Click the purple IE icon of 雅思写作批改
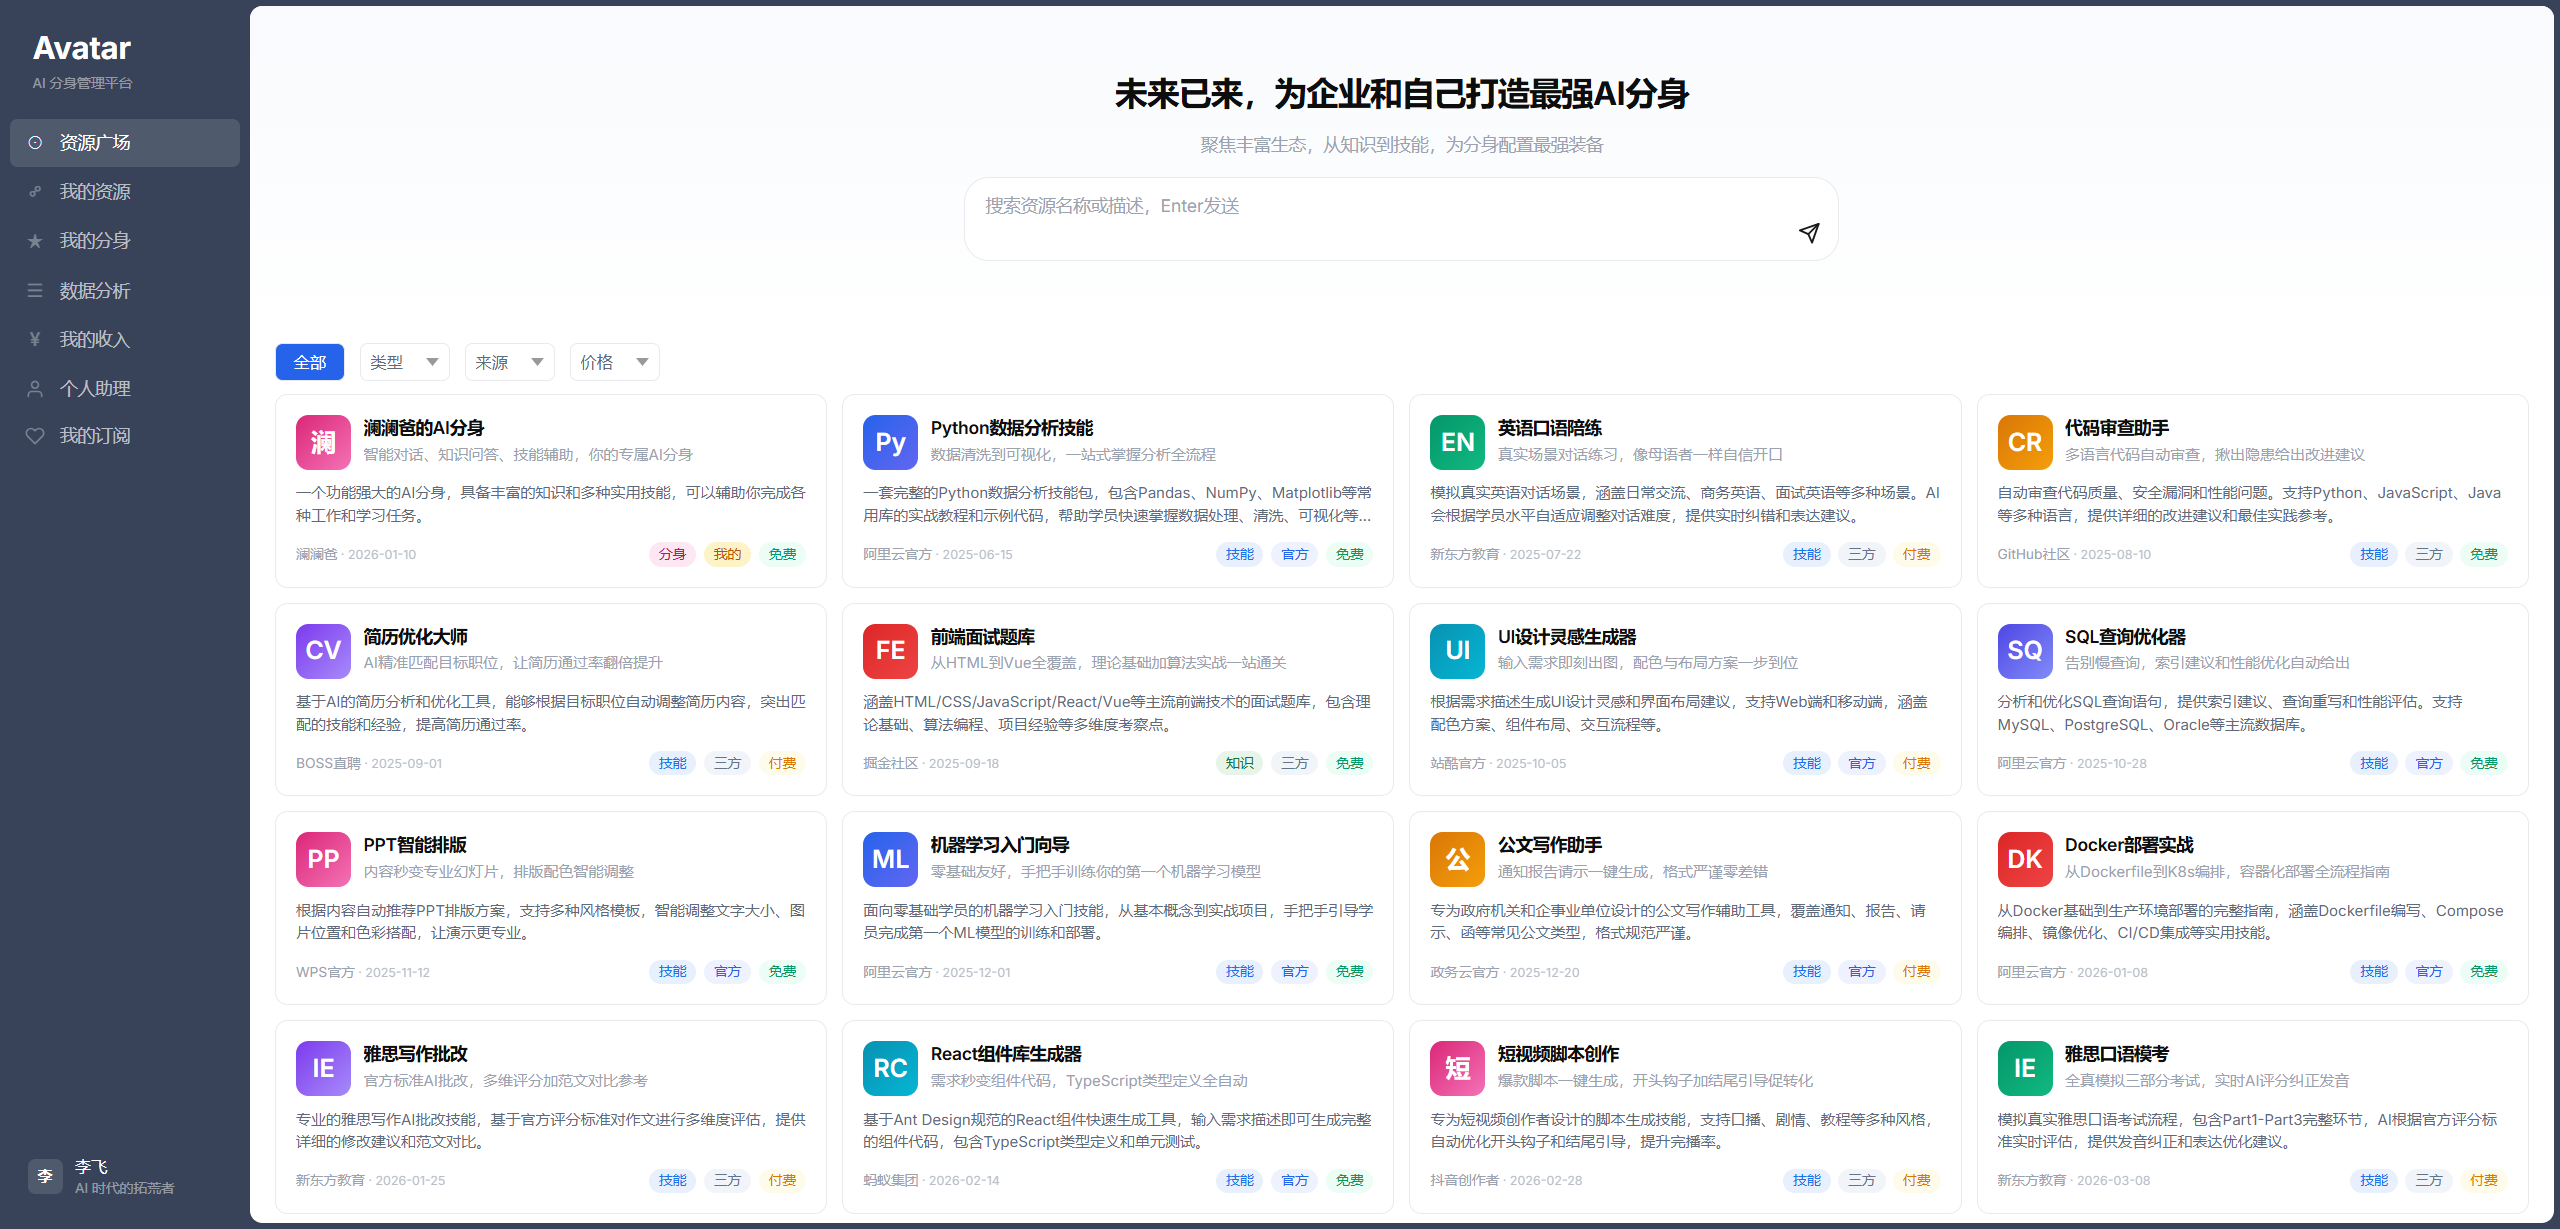This screenshot has height=1229, width=2560. coord(323,1069)
